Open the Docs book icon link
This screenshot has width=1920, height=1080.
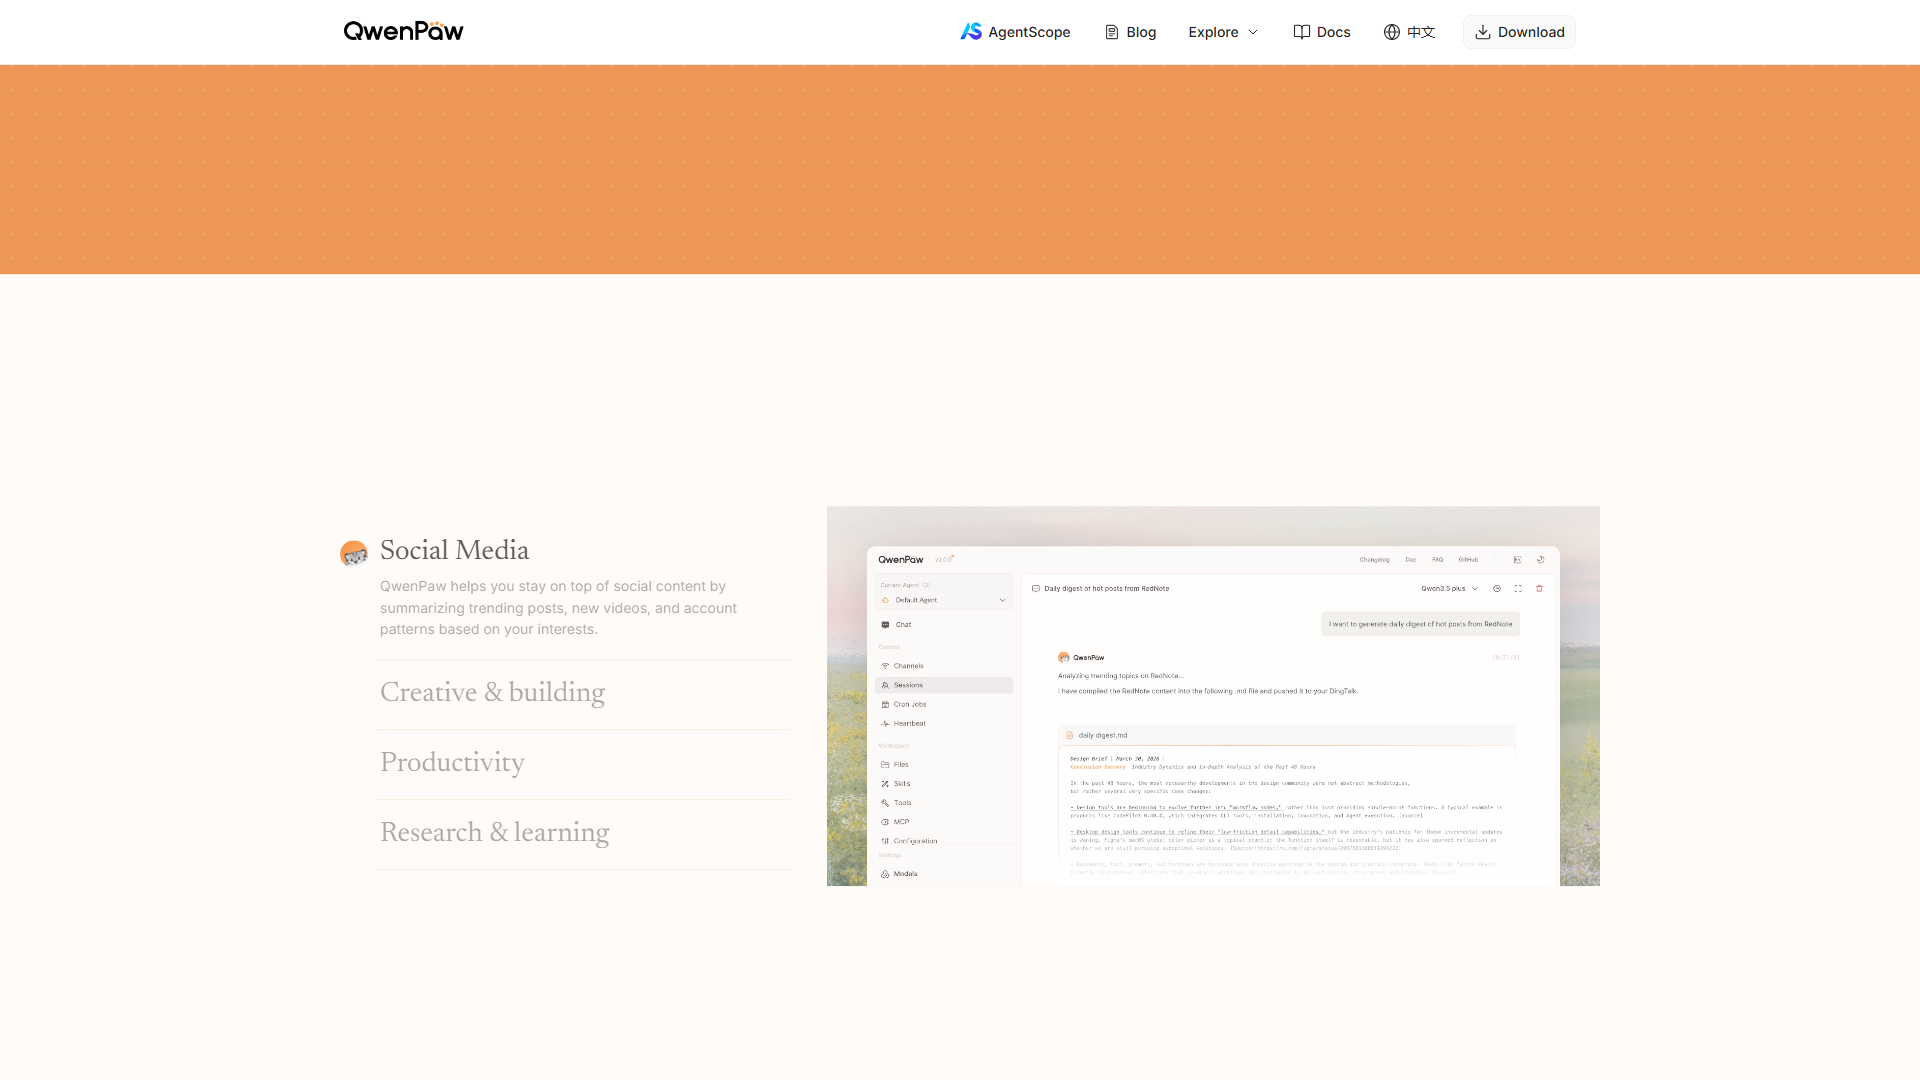(1321, 32)
